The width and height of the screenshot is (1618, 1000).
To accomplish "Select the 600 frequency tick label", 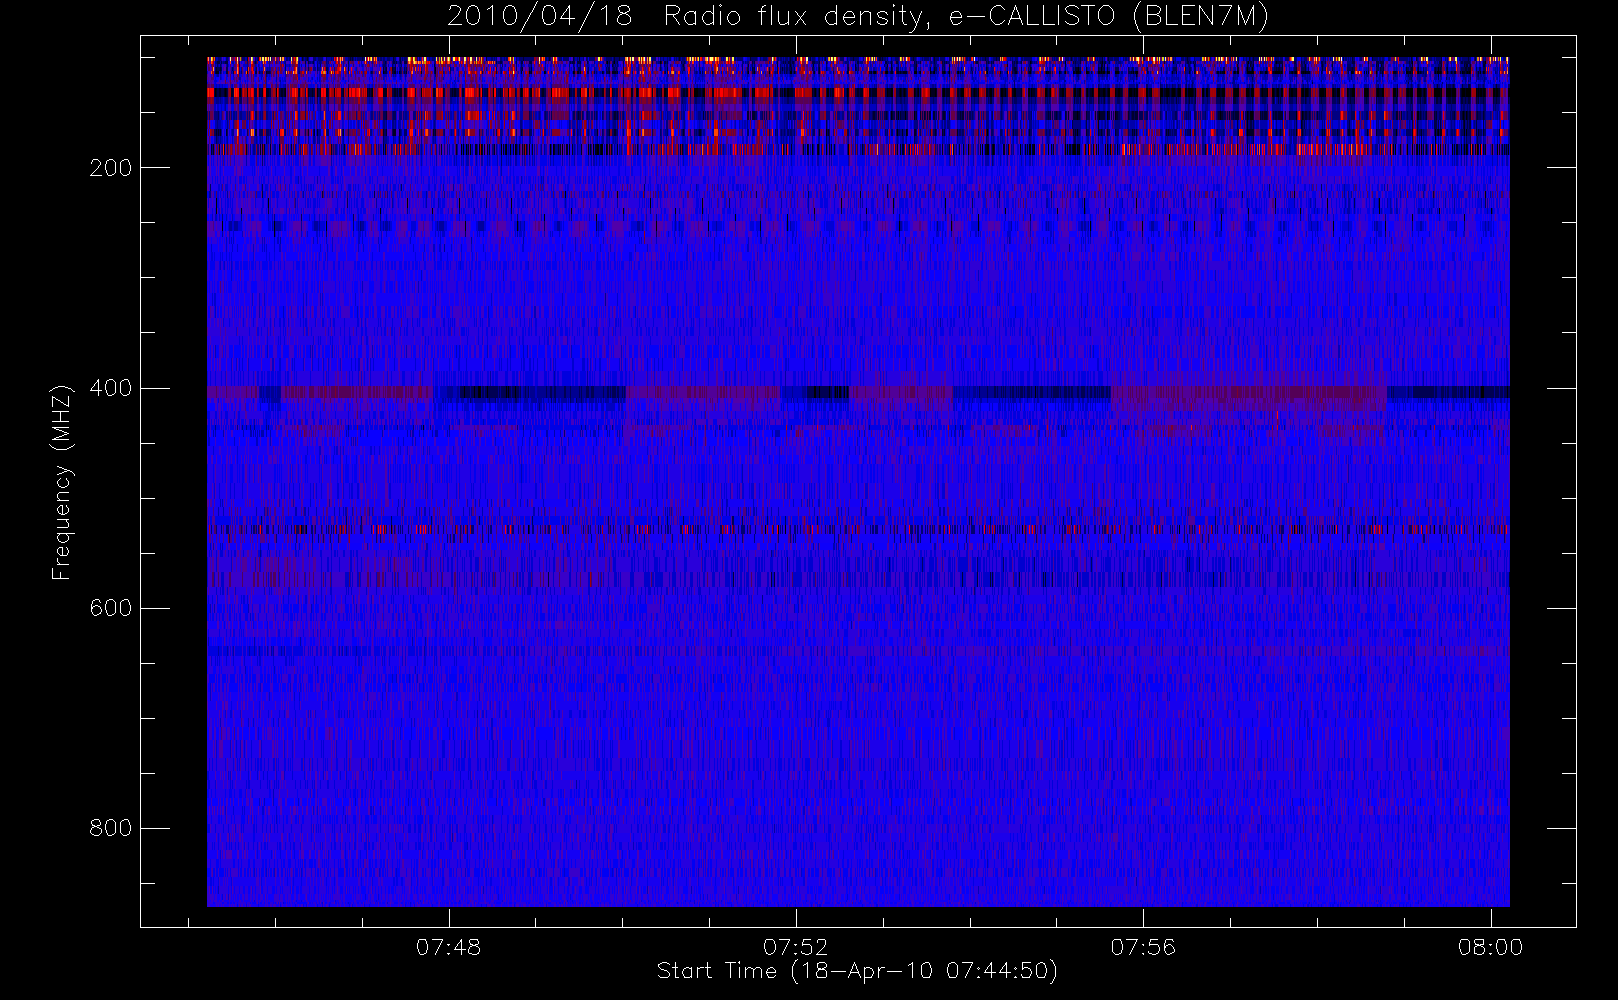I will pyautogui.click(x=110, y=608).
